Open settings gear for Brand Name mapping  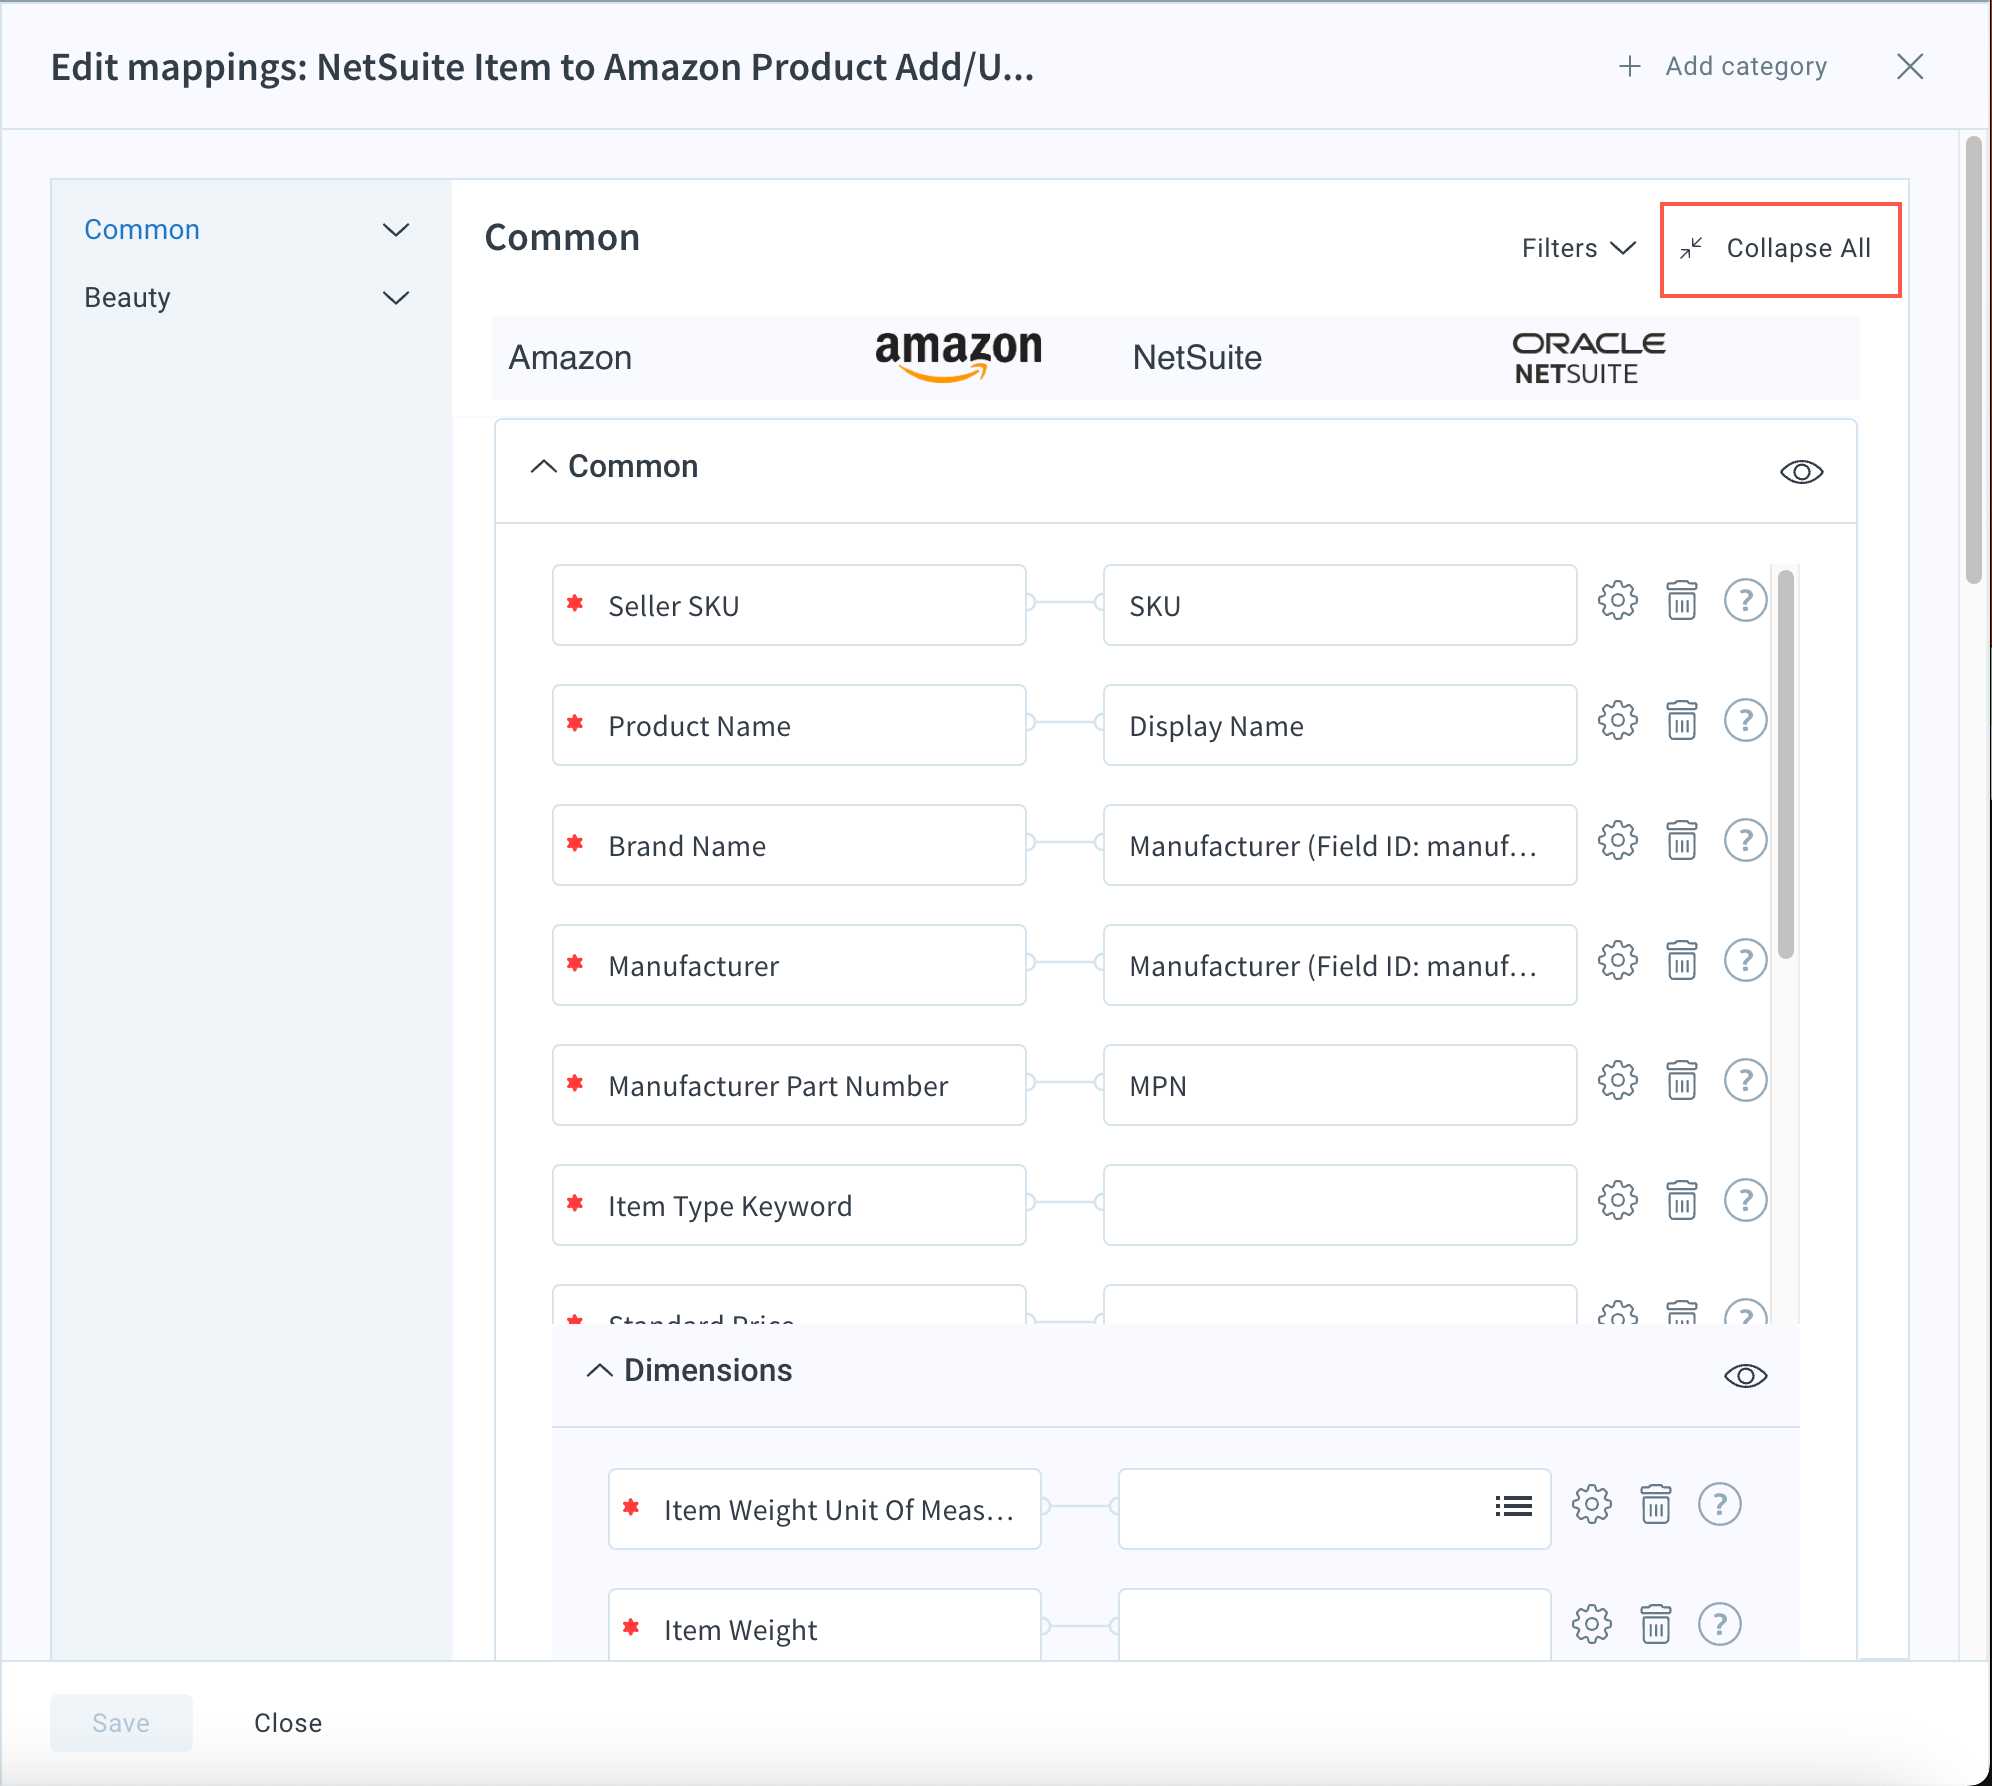[x=1617, y=841]
